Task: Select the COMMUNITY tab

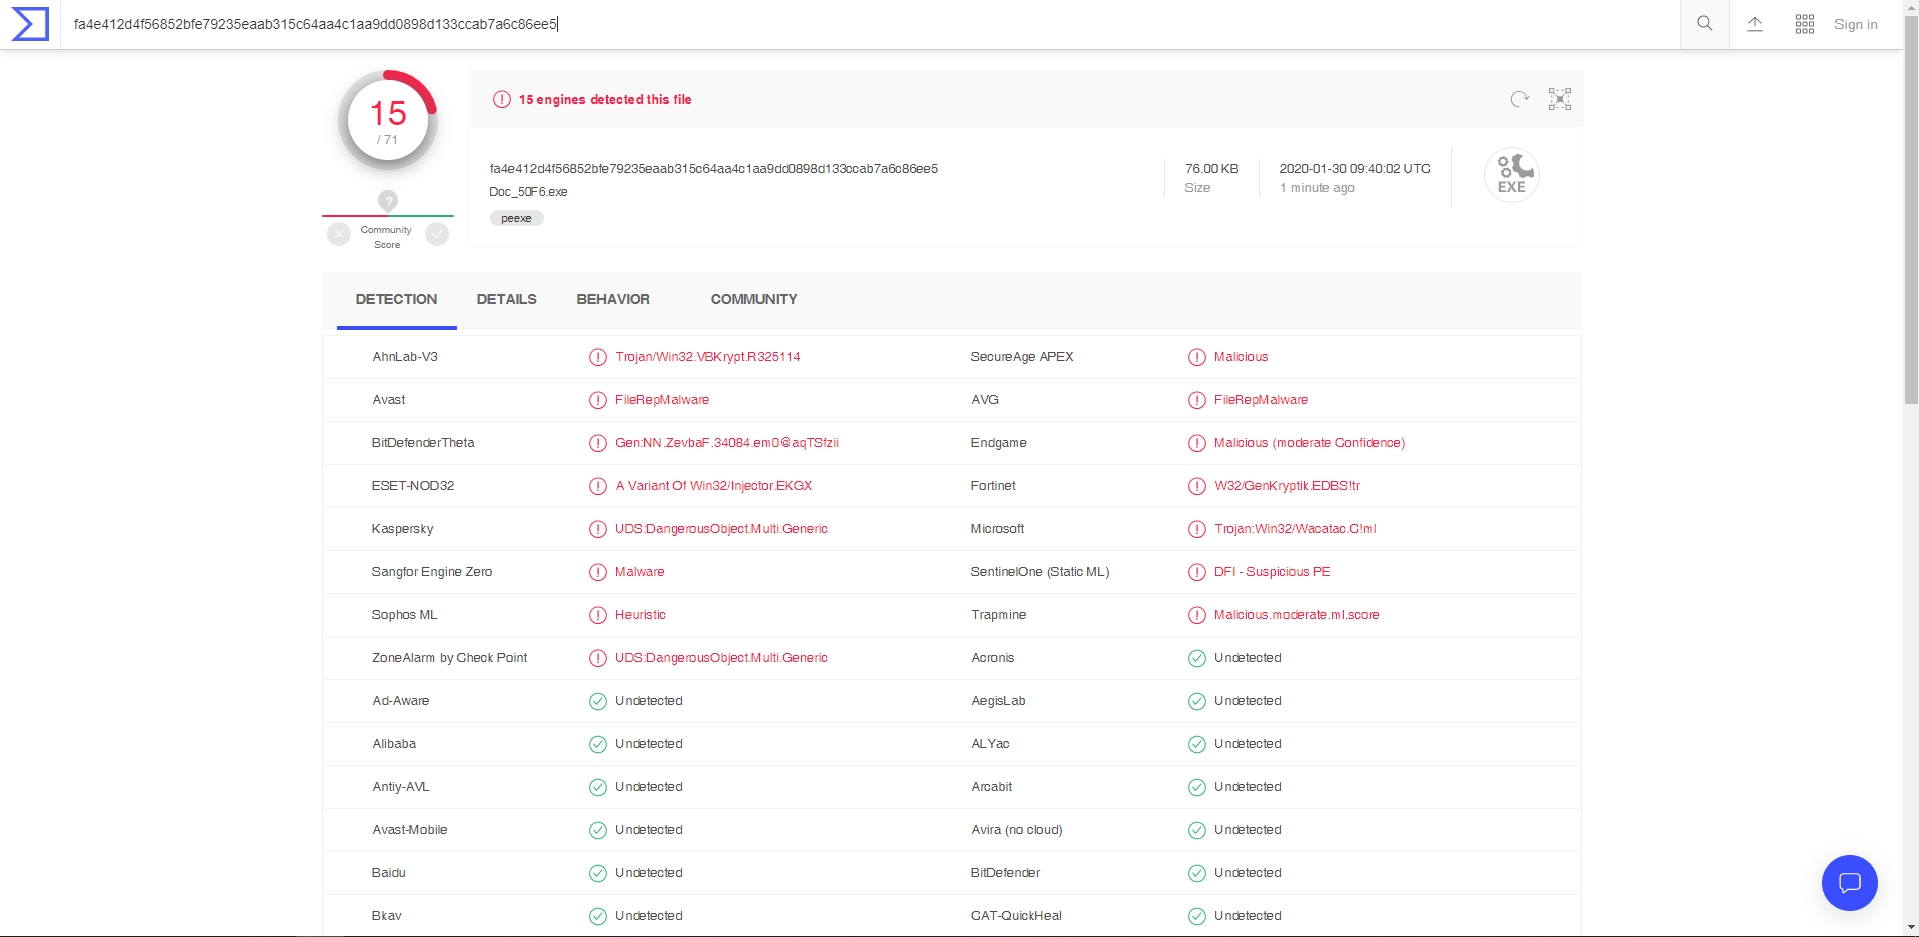Action: (x=754, y=299)
